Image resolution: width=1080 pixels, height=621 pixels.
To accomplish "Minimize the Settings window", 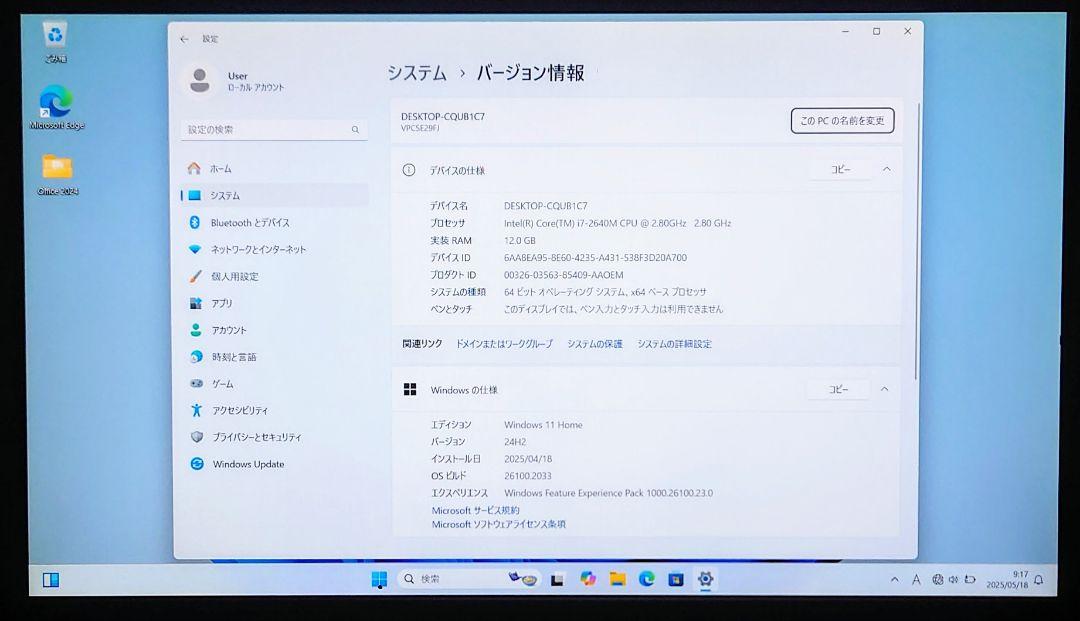I will 846,32.
